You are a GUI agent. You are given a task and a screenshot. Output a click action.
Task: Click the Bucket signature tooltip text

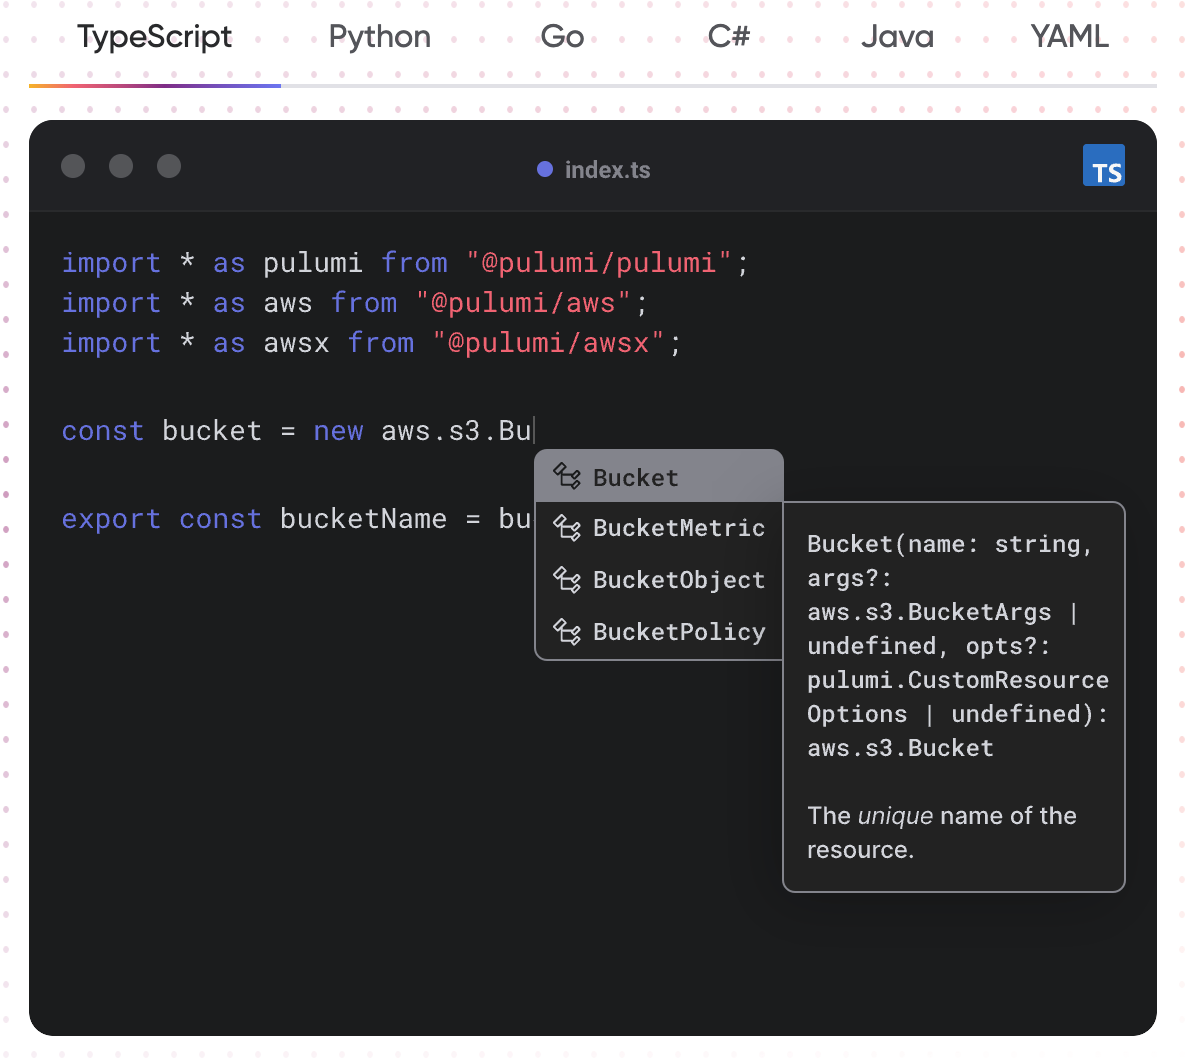point(958,646)
